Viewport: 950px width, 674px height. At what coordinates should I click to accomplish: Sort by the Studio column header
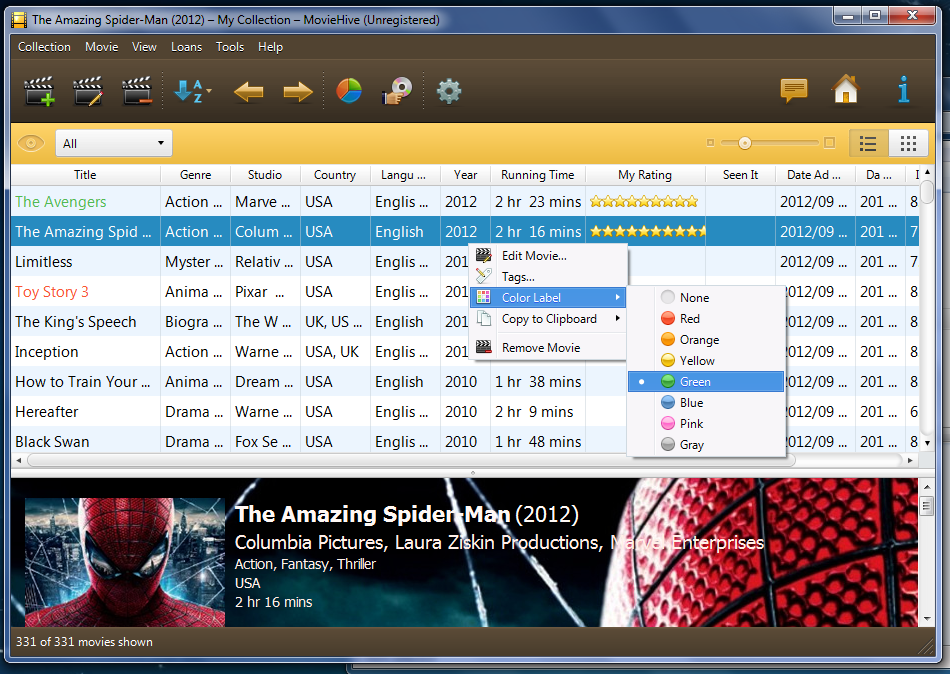[x=265, y=175]
